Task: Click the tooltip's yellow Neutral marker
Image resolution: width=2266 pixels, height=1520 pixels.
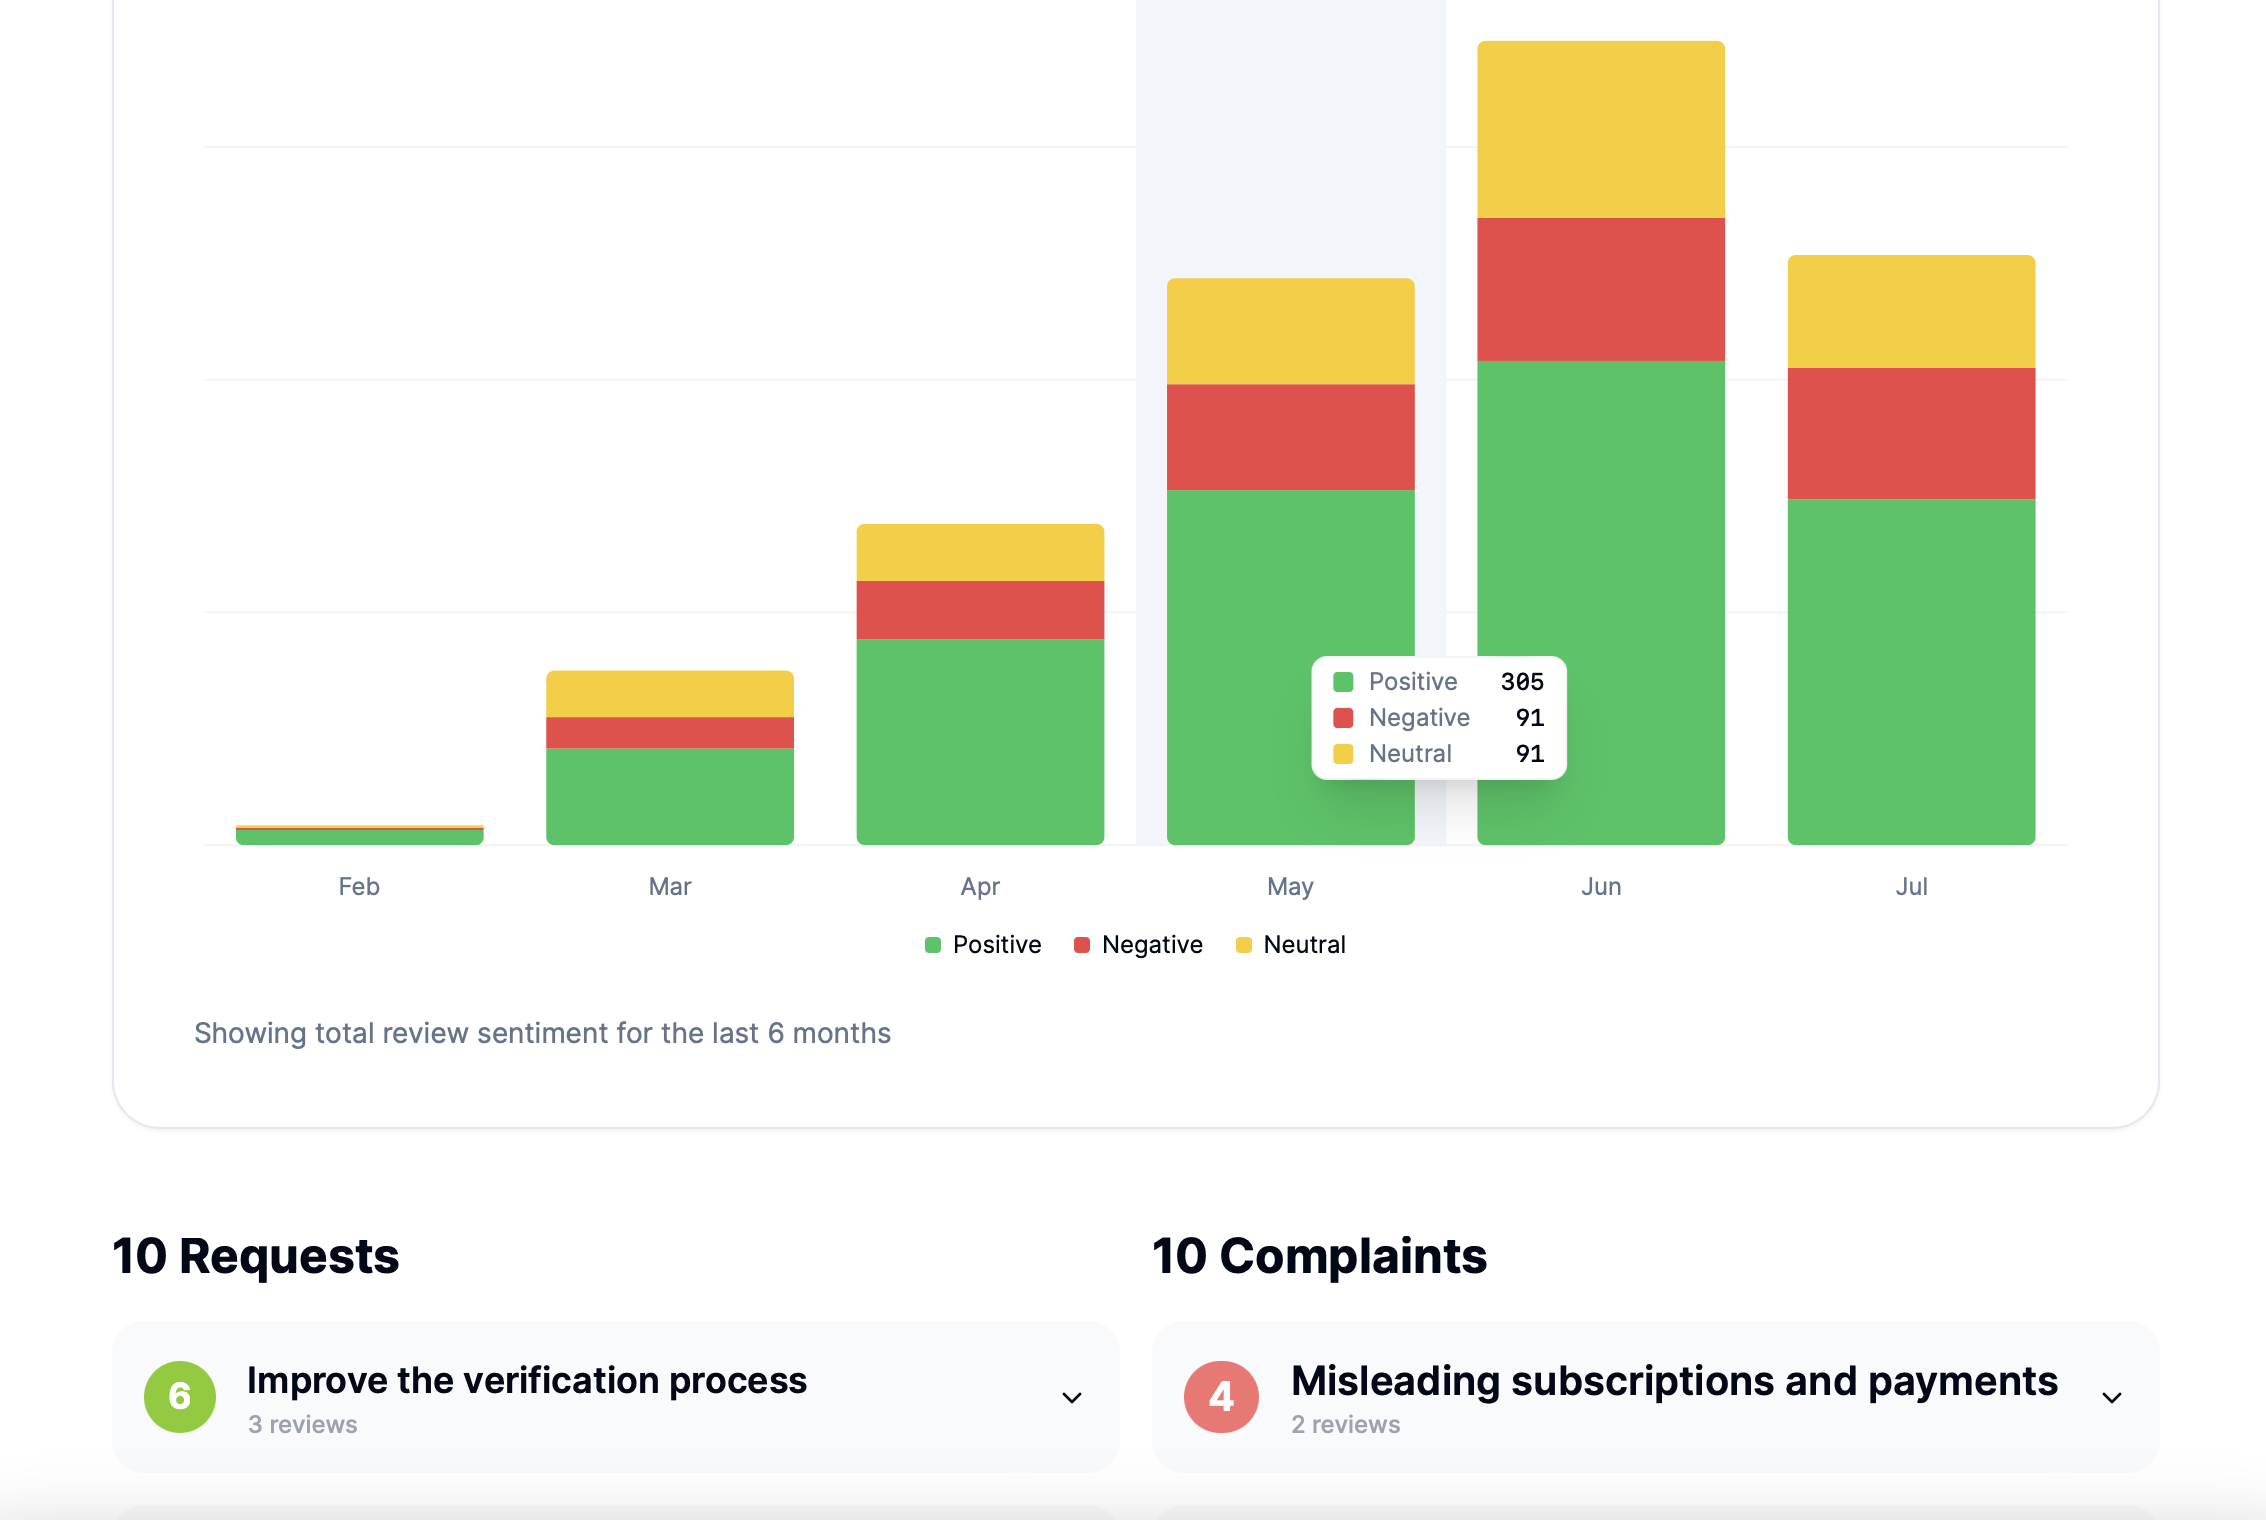Action: coord(1343,754)
